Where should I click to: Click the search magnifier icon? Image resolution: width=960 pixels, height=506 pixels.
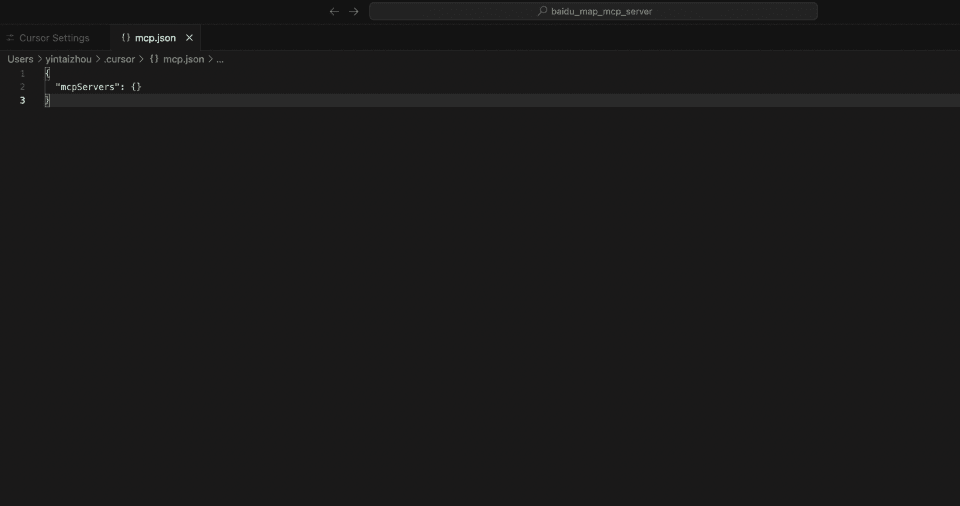pos(542,11)
